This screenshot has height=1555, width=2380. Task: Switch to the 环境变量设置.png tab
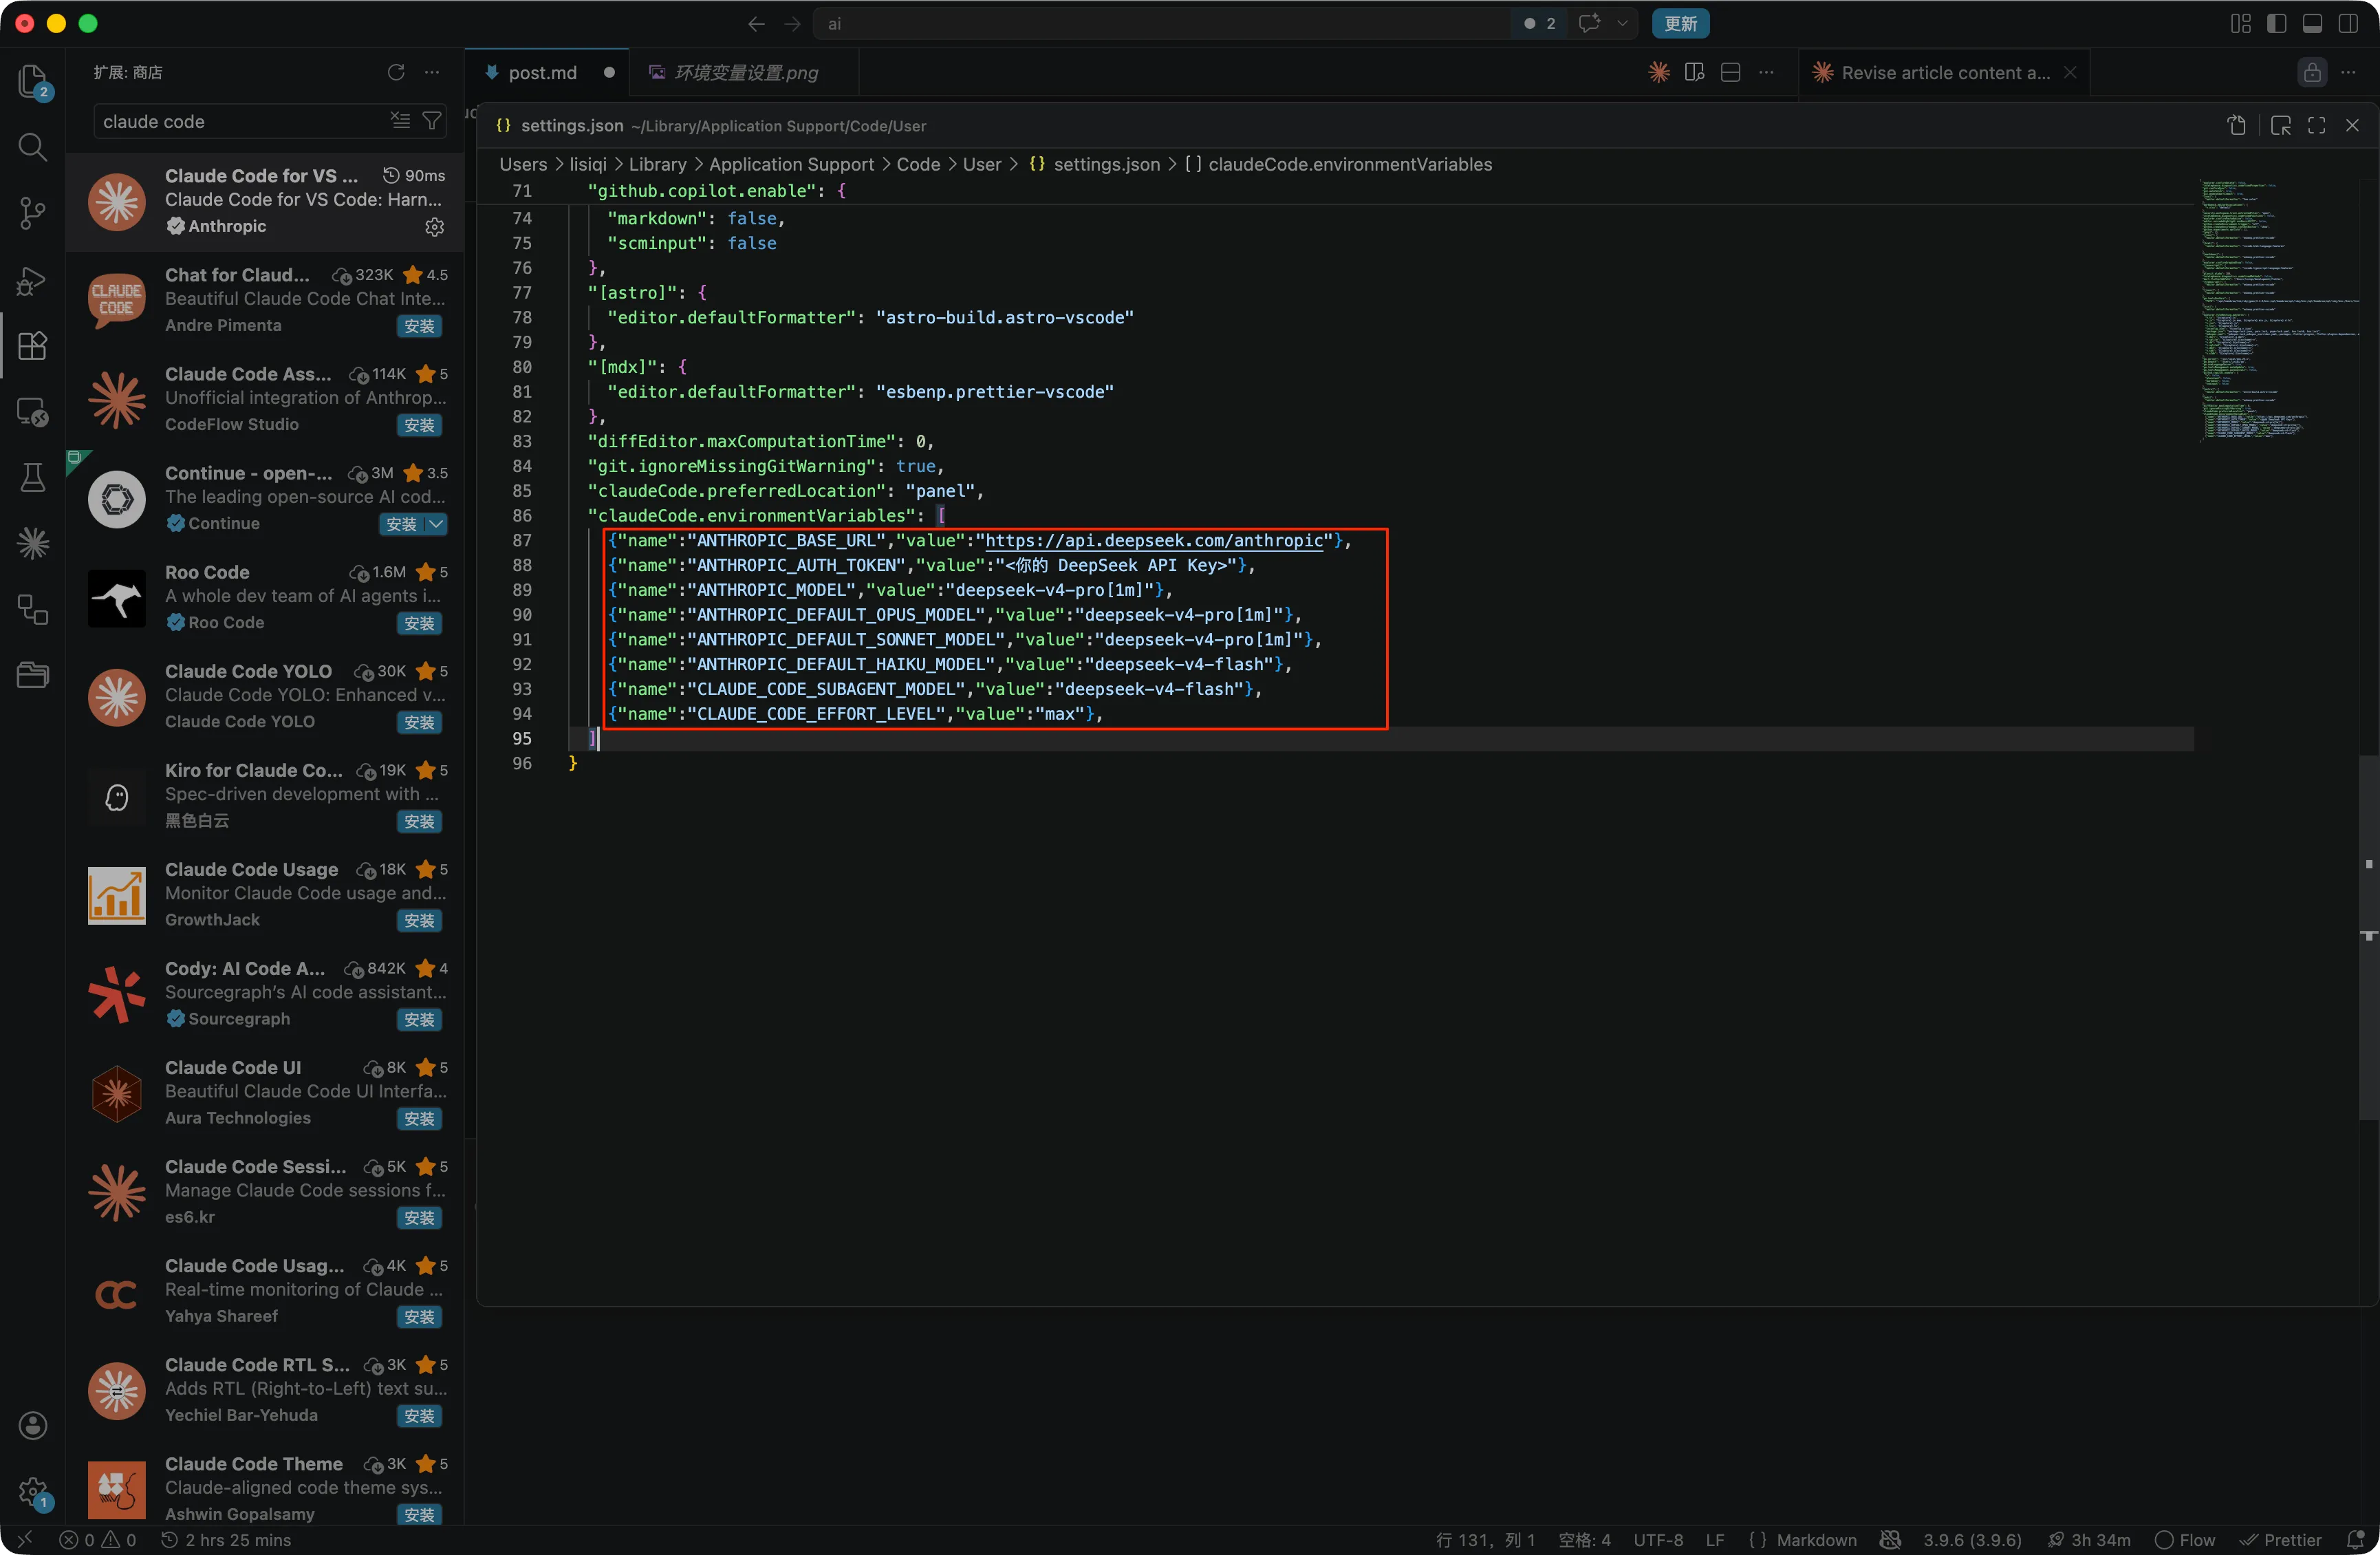click(x=745, y=72)
